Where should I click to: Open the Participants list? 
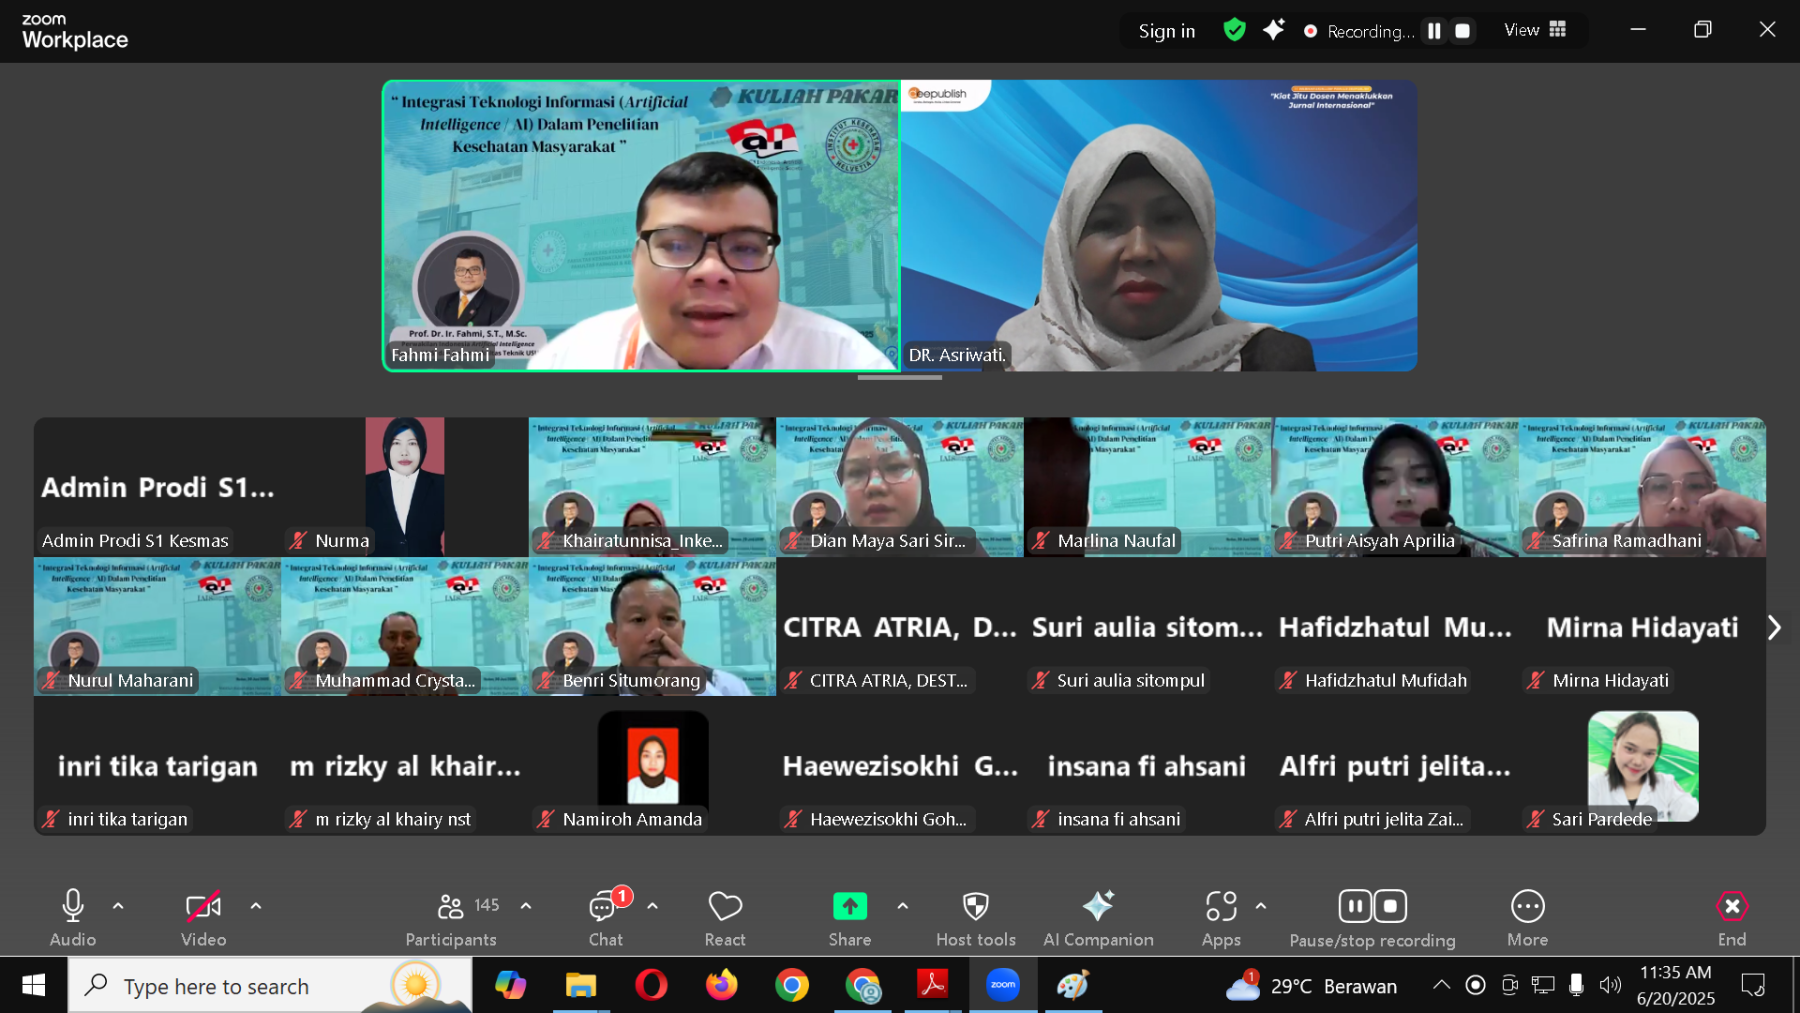(451, 915)
